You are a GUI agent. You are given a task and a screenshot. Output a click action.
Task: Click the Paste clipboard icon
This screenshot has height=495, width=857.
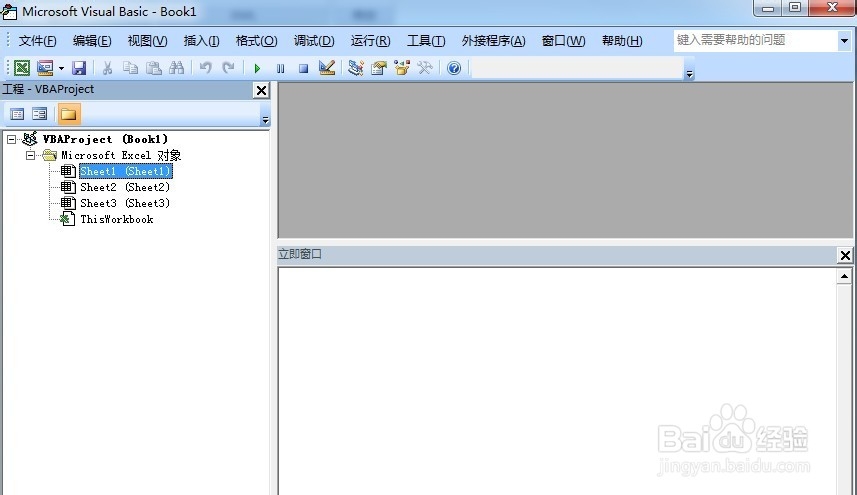pos(154,68)
